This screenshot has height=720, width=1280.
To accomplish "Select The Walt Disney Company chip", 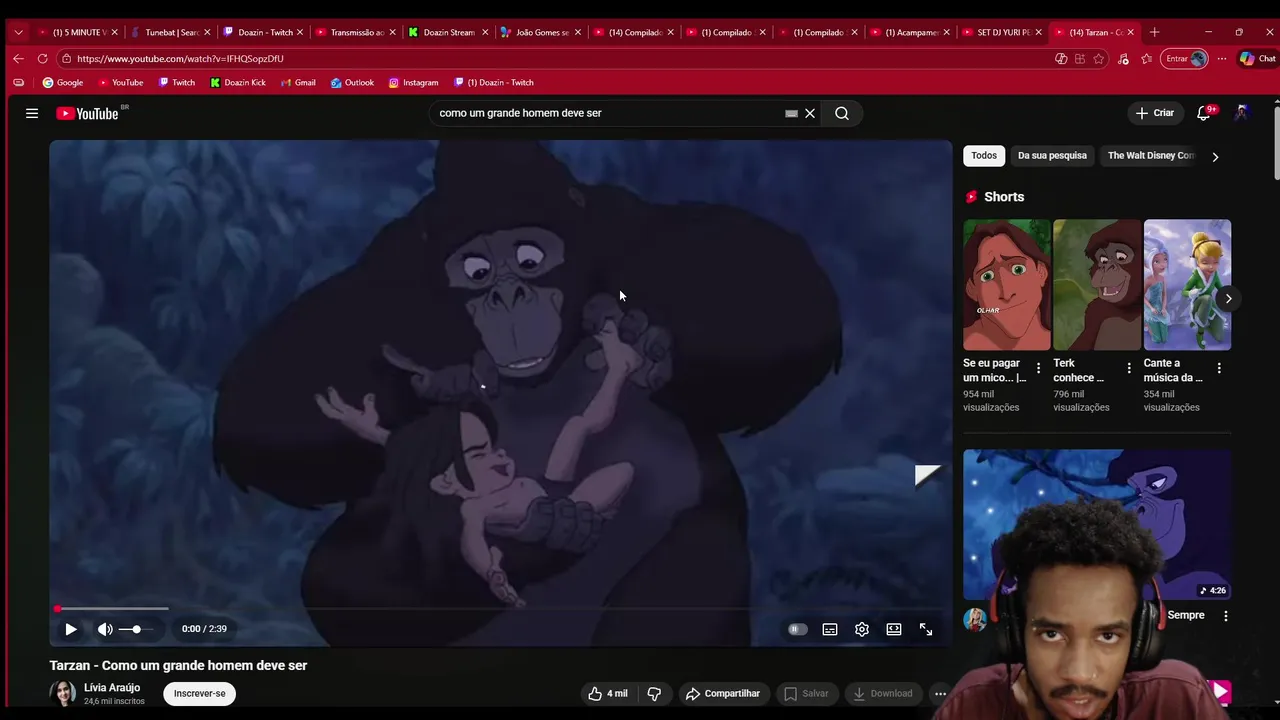I will [x=1150, y=156].
